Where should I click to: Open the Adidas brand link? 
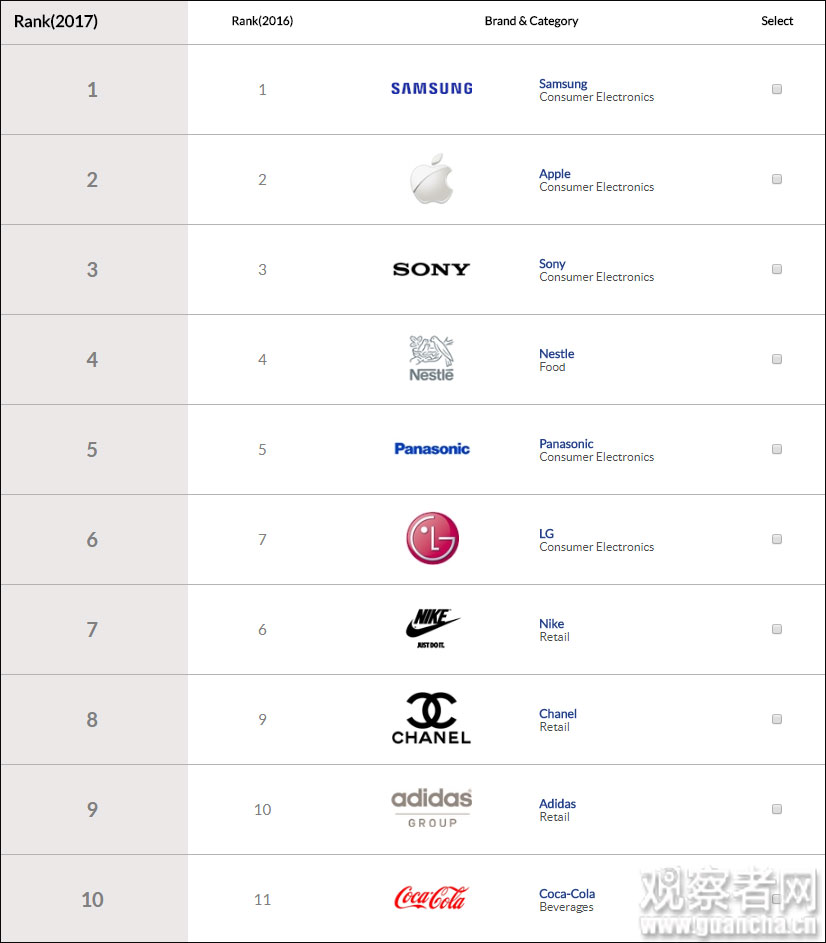pyautogui.click(x=557, y=803)
